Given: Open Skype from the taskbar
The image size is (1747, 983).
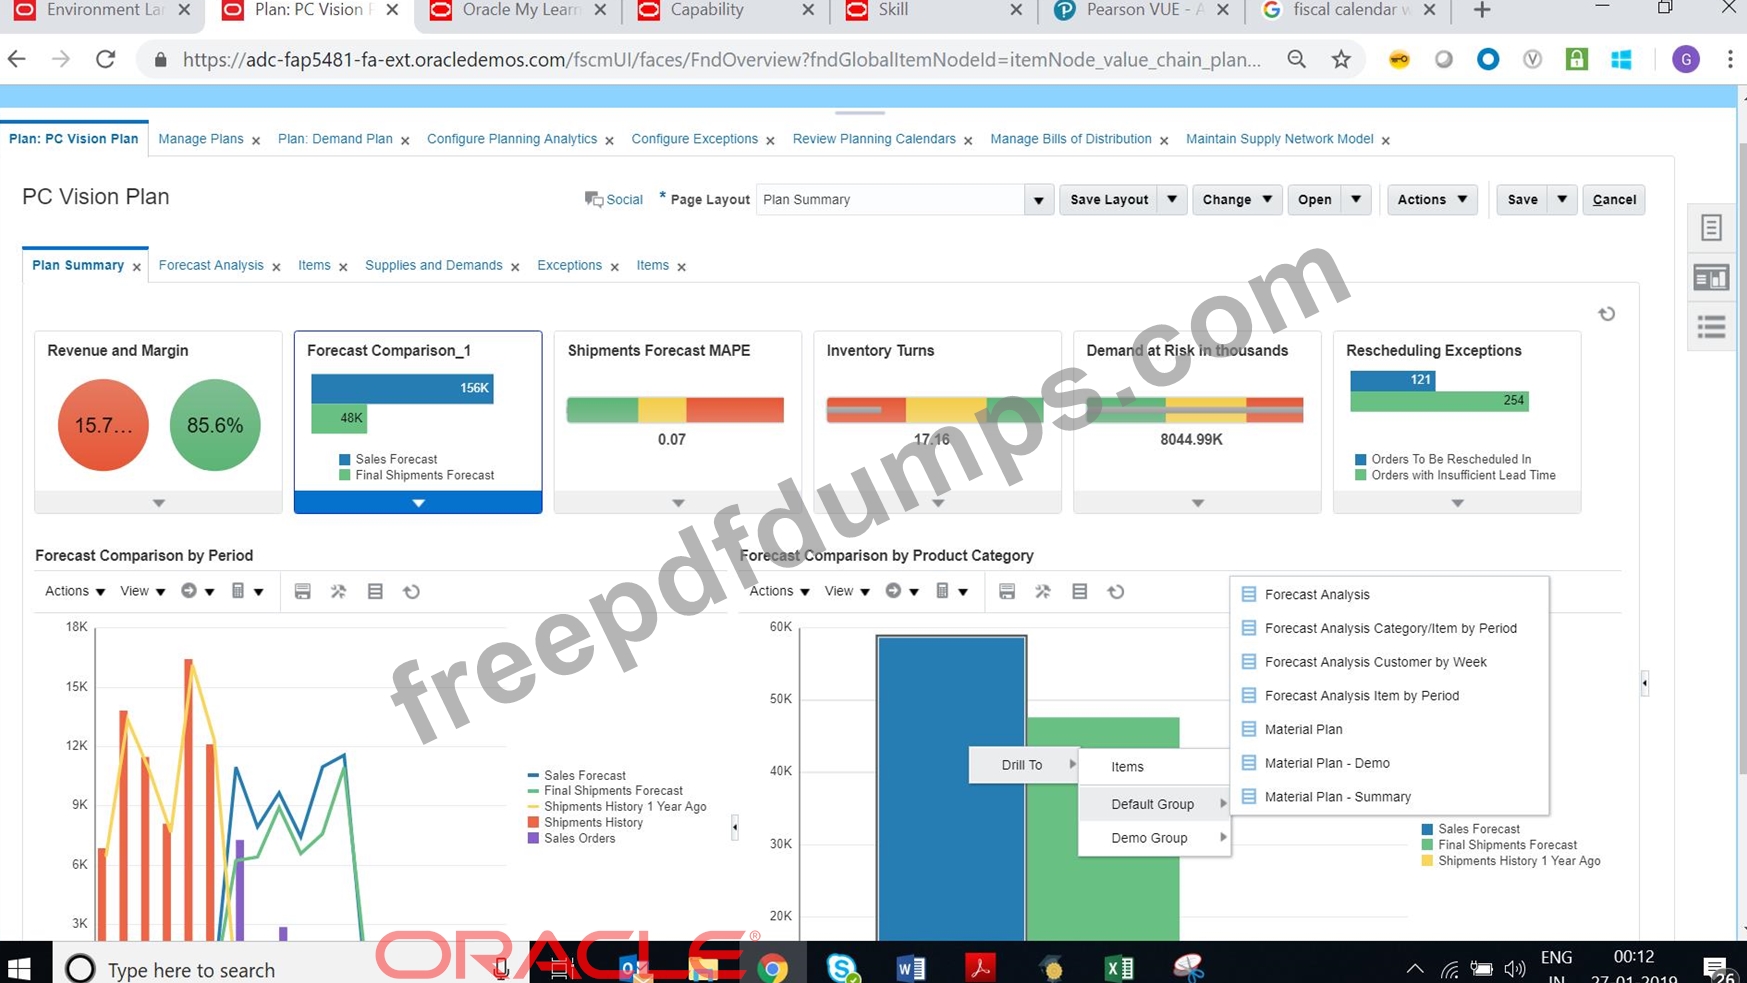Looking at the screenshot, I should point(842,967).
